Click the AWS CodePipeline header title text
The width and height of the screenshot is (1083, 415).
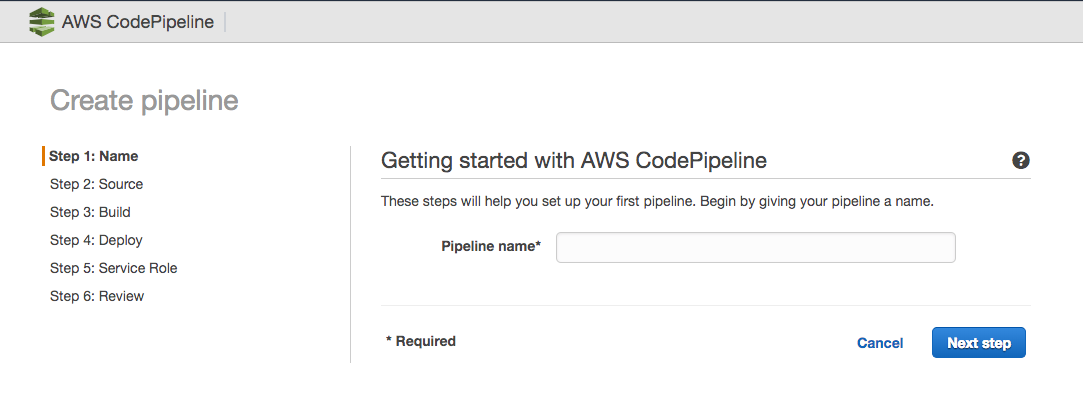tap(137, 22)
